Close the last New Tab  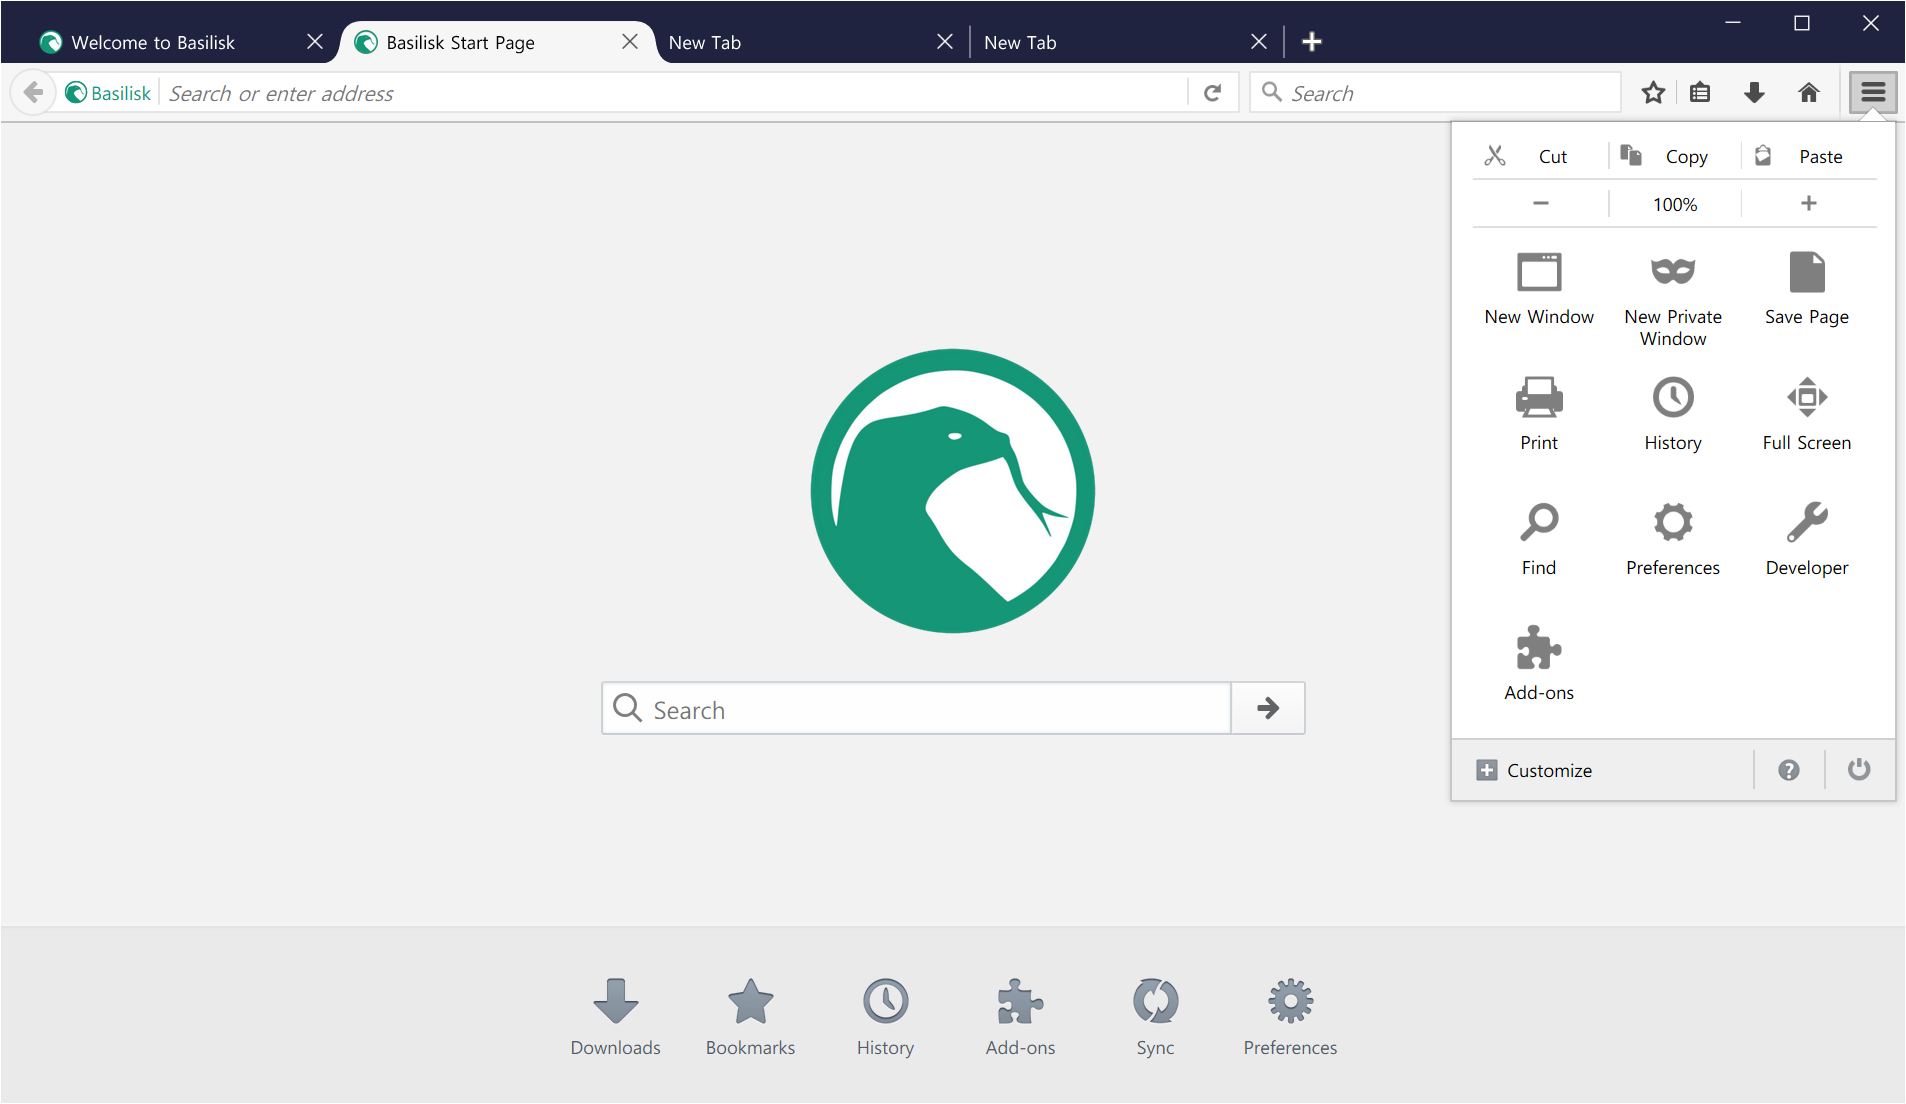[x=1259, y=42]
